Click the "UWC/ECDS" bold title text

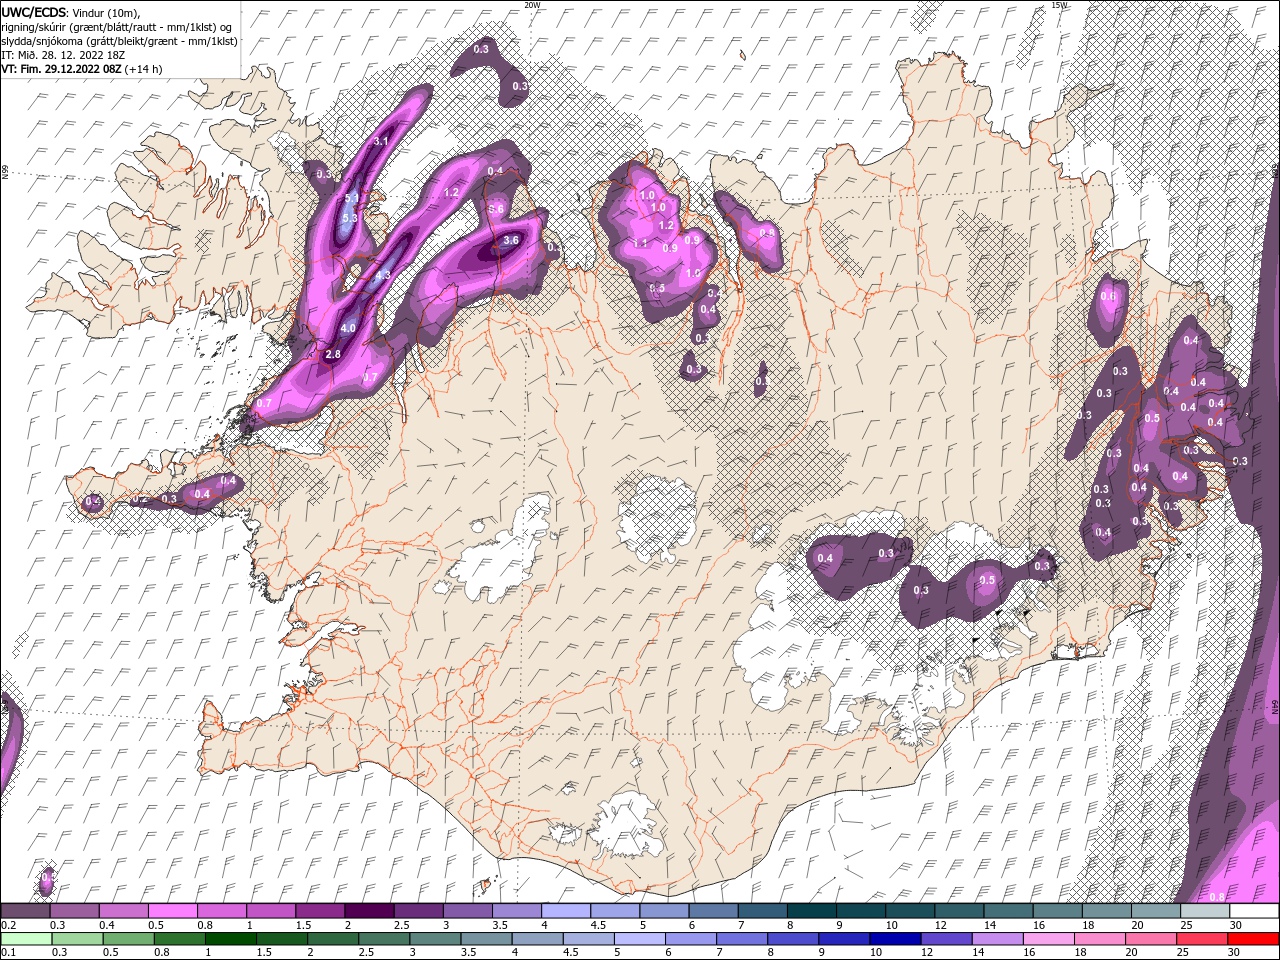tap(34, 12)
